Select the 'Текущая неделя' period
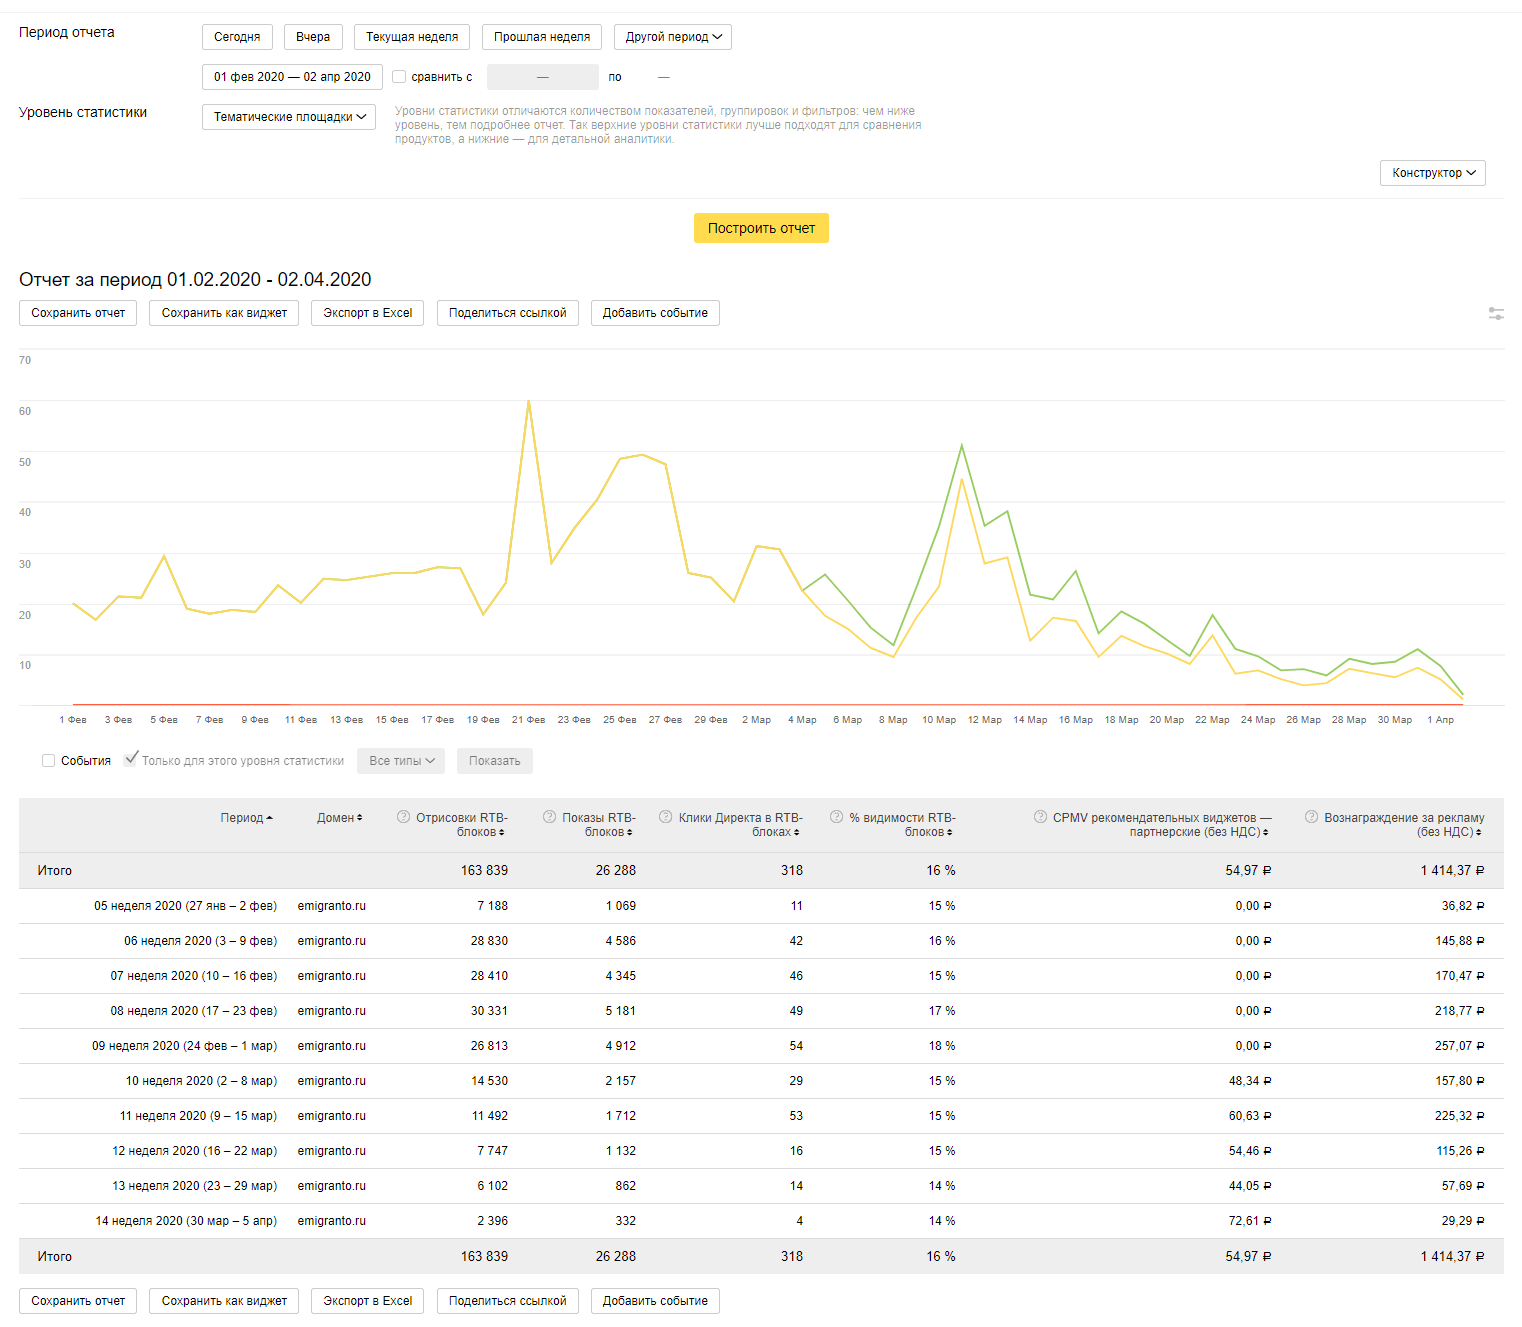1522x1327 pixels. tap(411, 37)
